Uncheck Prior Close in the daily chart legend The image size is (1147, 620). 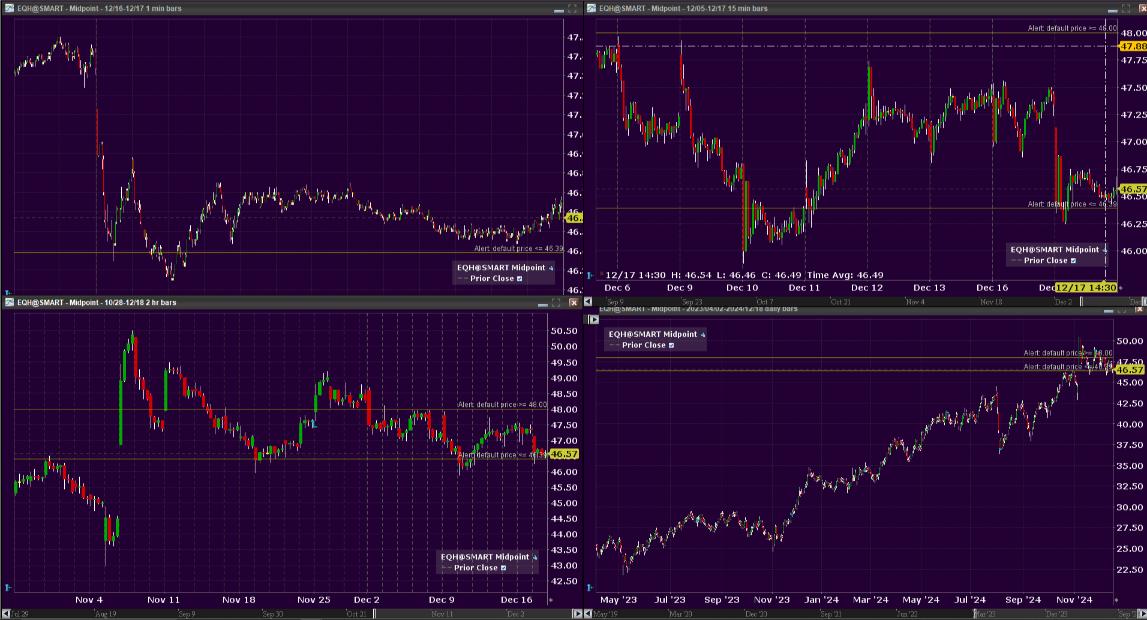click(x=672, y=345)
